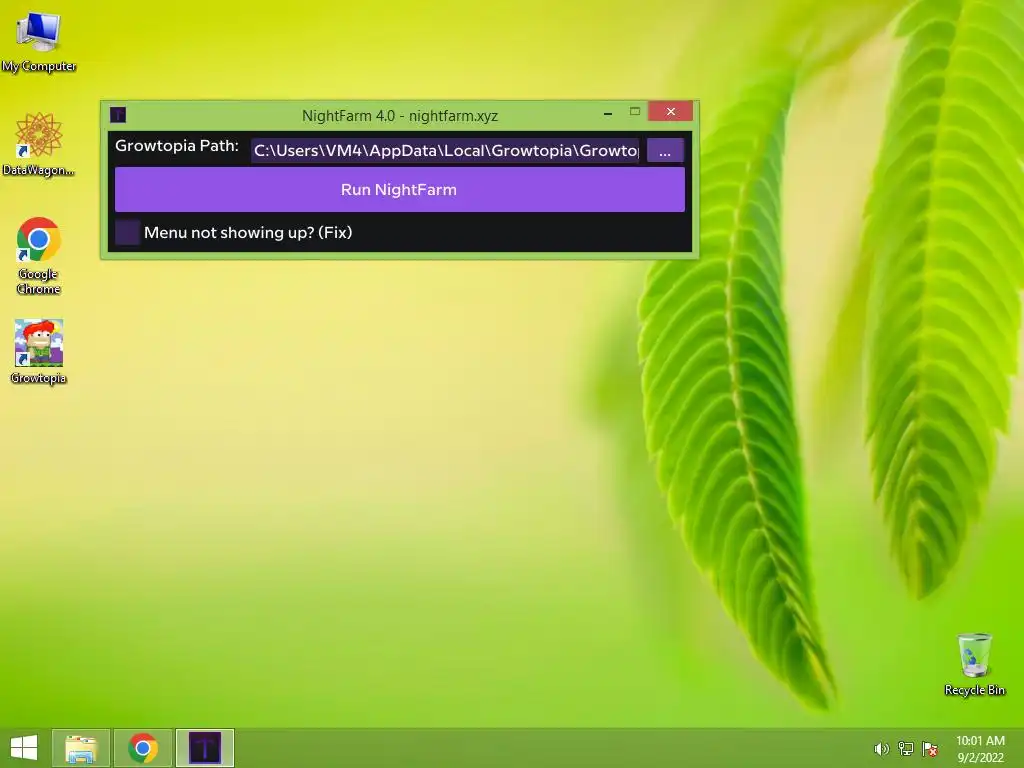1024x768 pixels.
Task: Open Chrome from the taskbar
Action: (143, 748)
